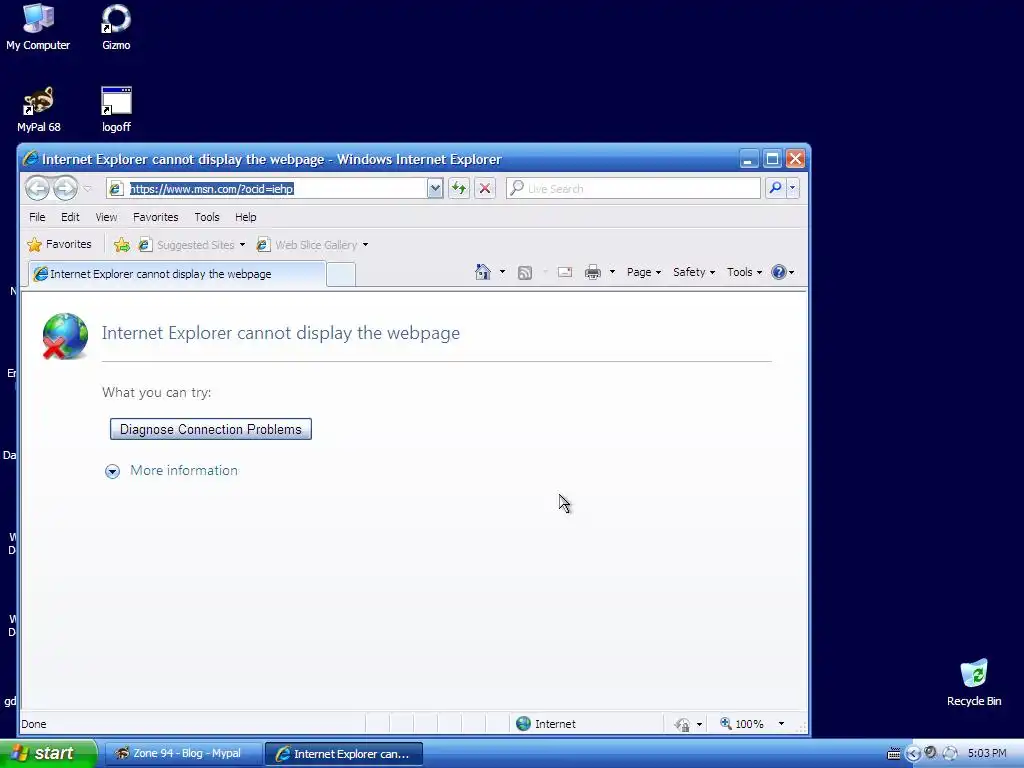Expand the Home button dropdown arrow
Image resolution: width=1024 pixels, height=768 pixels.
[x=502, y=272]
